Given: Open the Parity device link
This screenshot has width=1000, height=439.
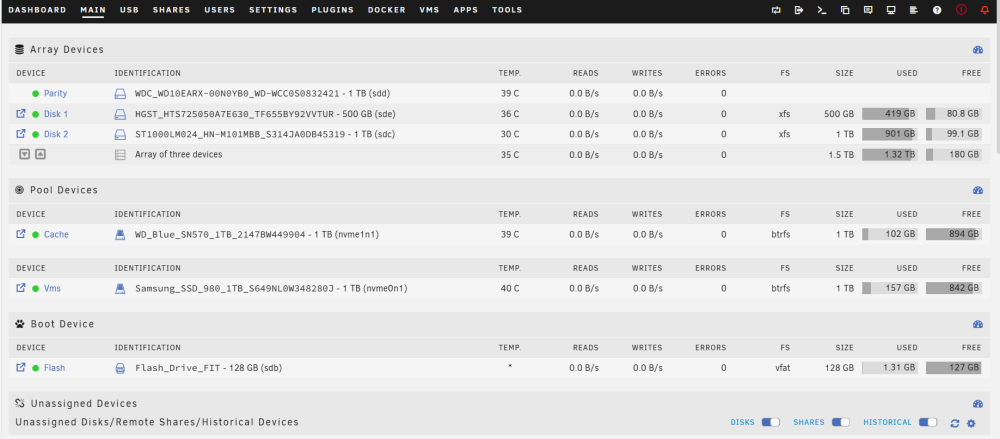Looking at the screenshot, I should 55,94.
